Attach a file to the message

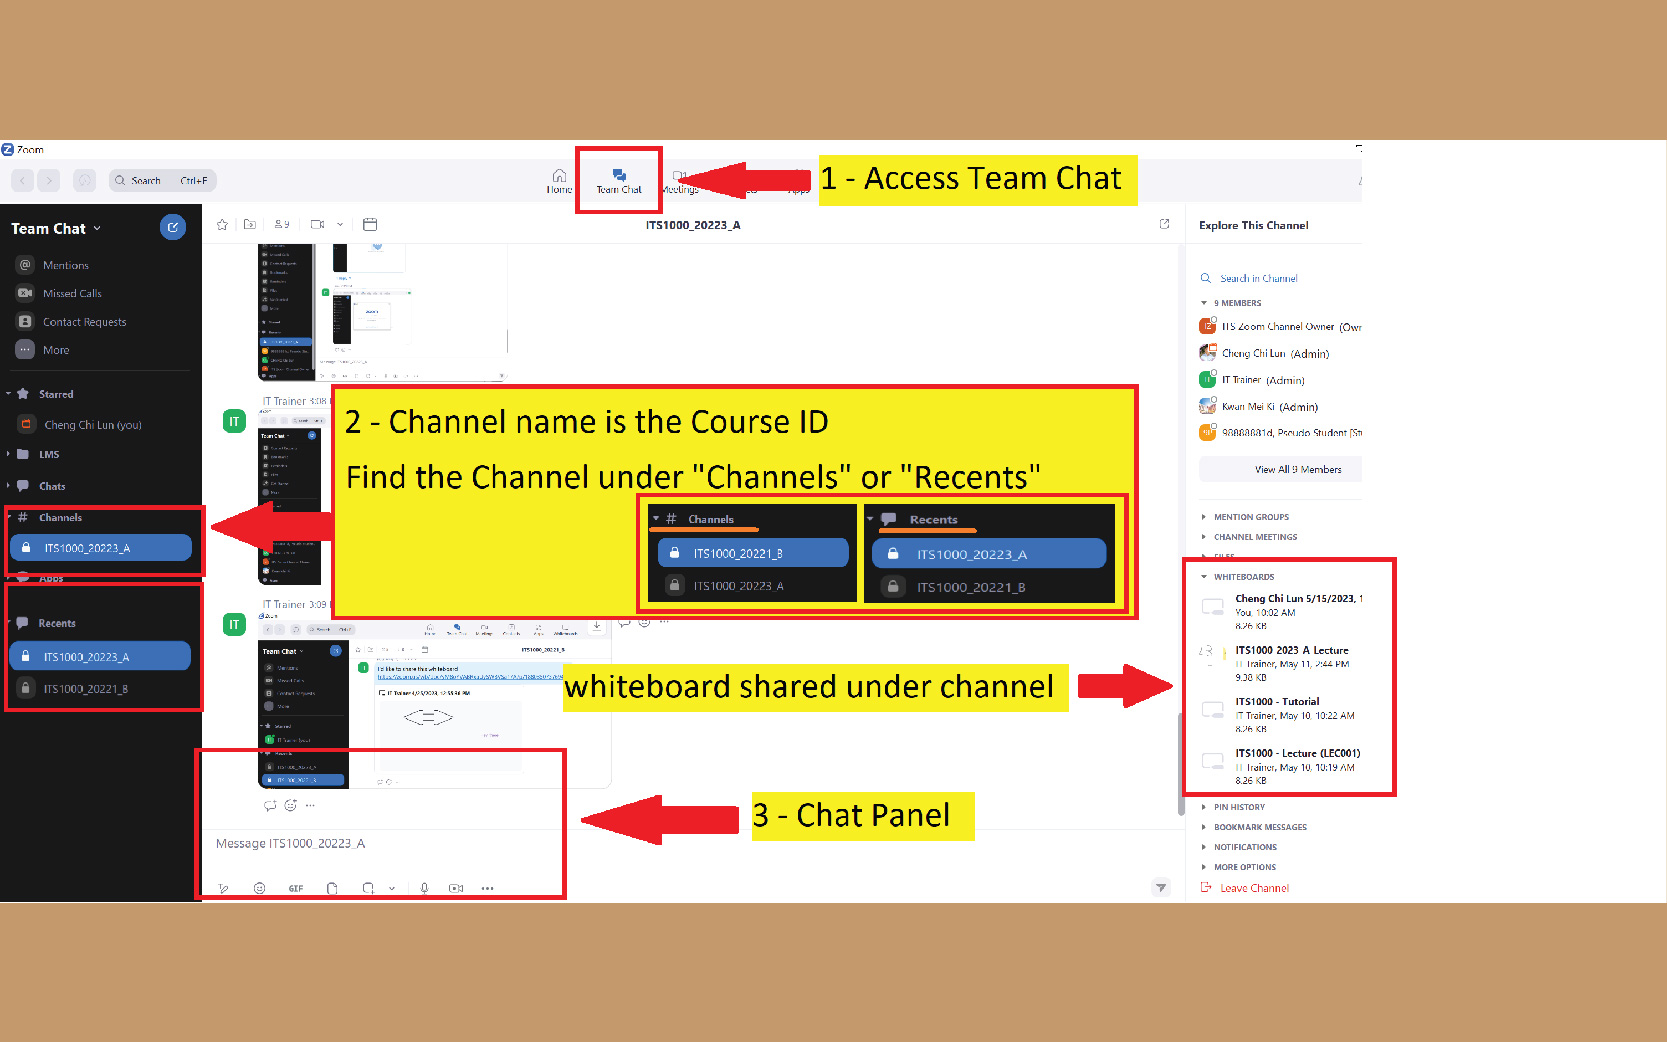(332, 888)
